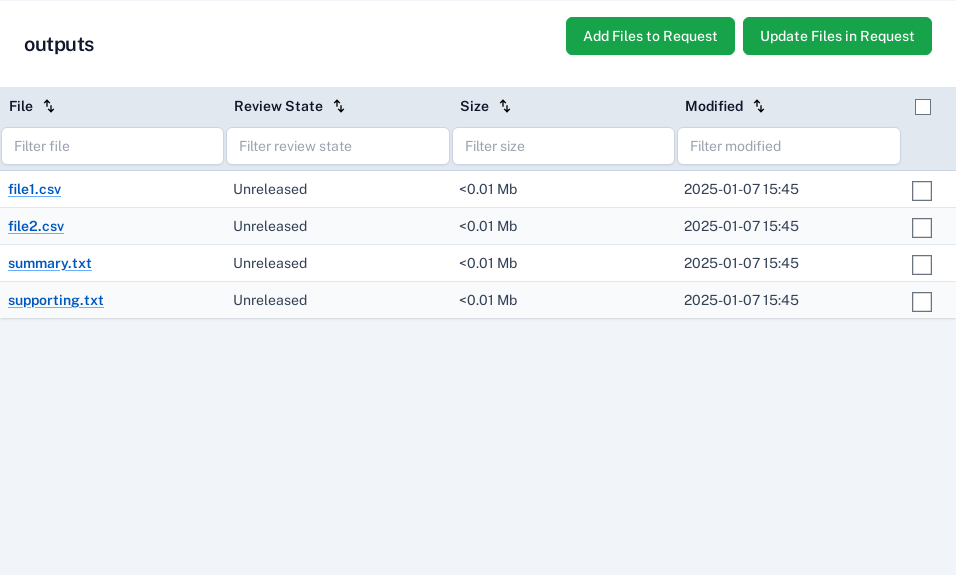The height and width of the screenshot is (575, 956).
Task: Sort by Modified arrows icon
Action: pos(758,106)
